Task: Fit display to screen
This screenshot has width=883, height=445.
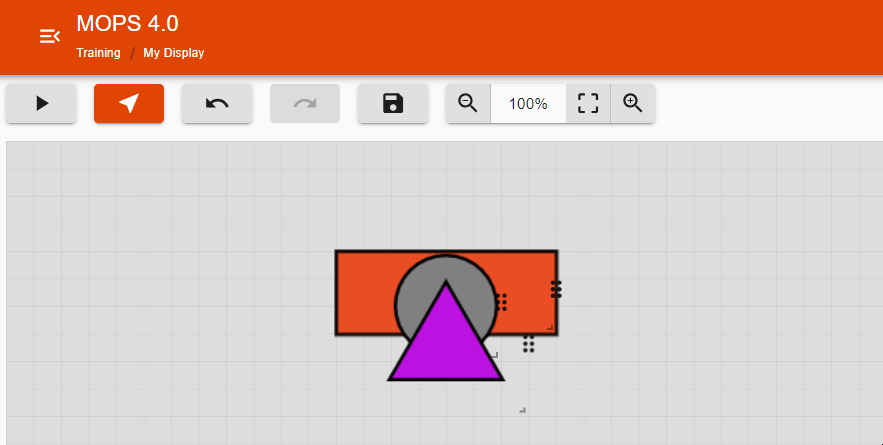Action: coord(588,103)
